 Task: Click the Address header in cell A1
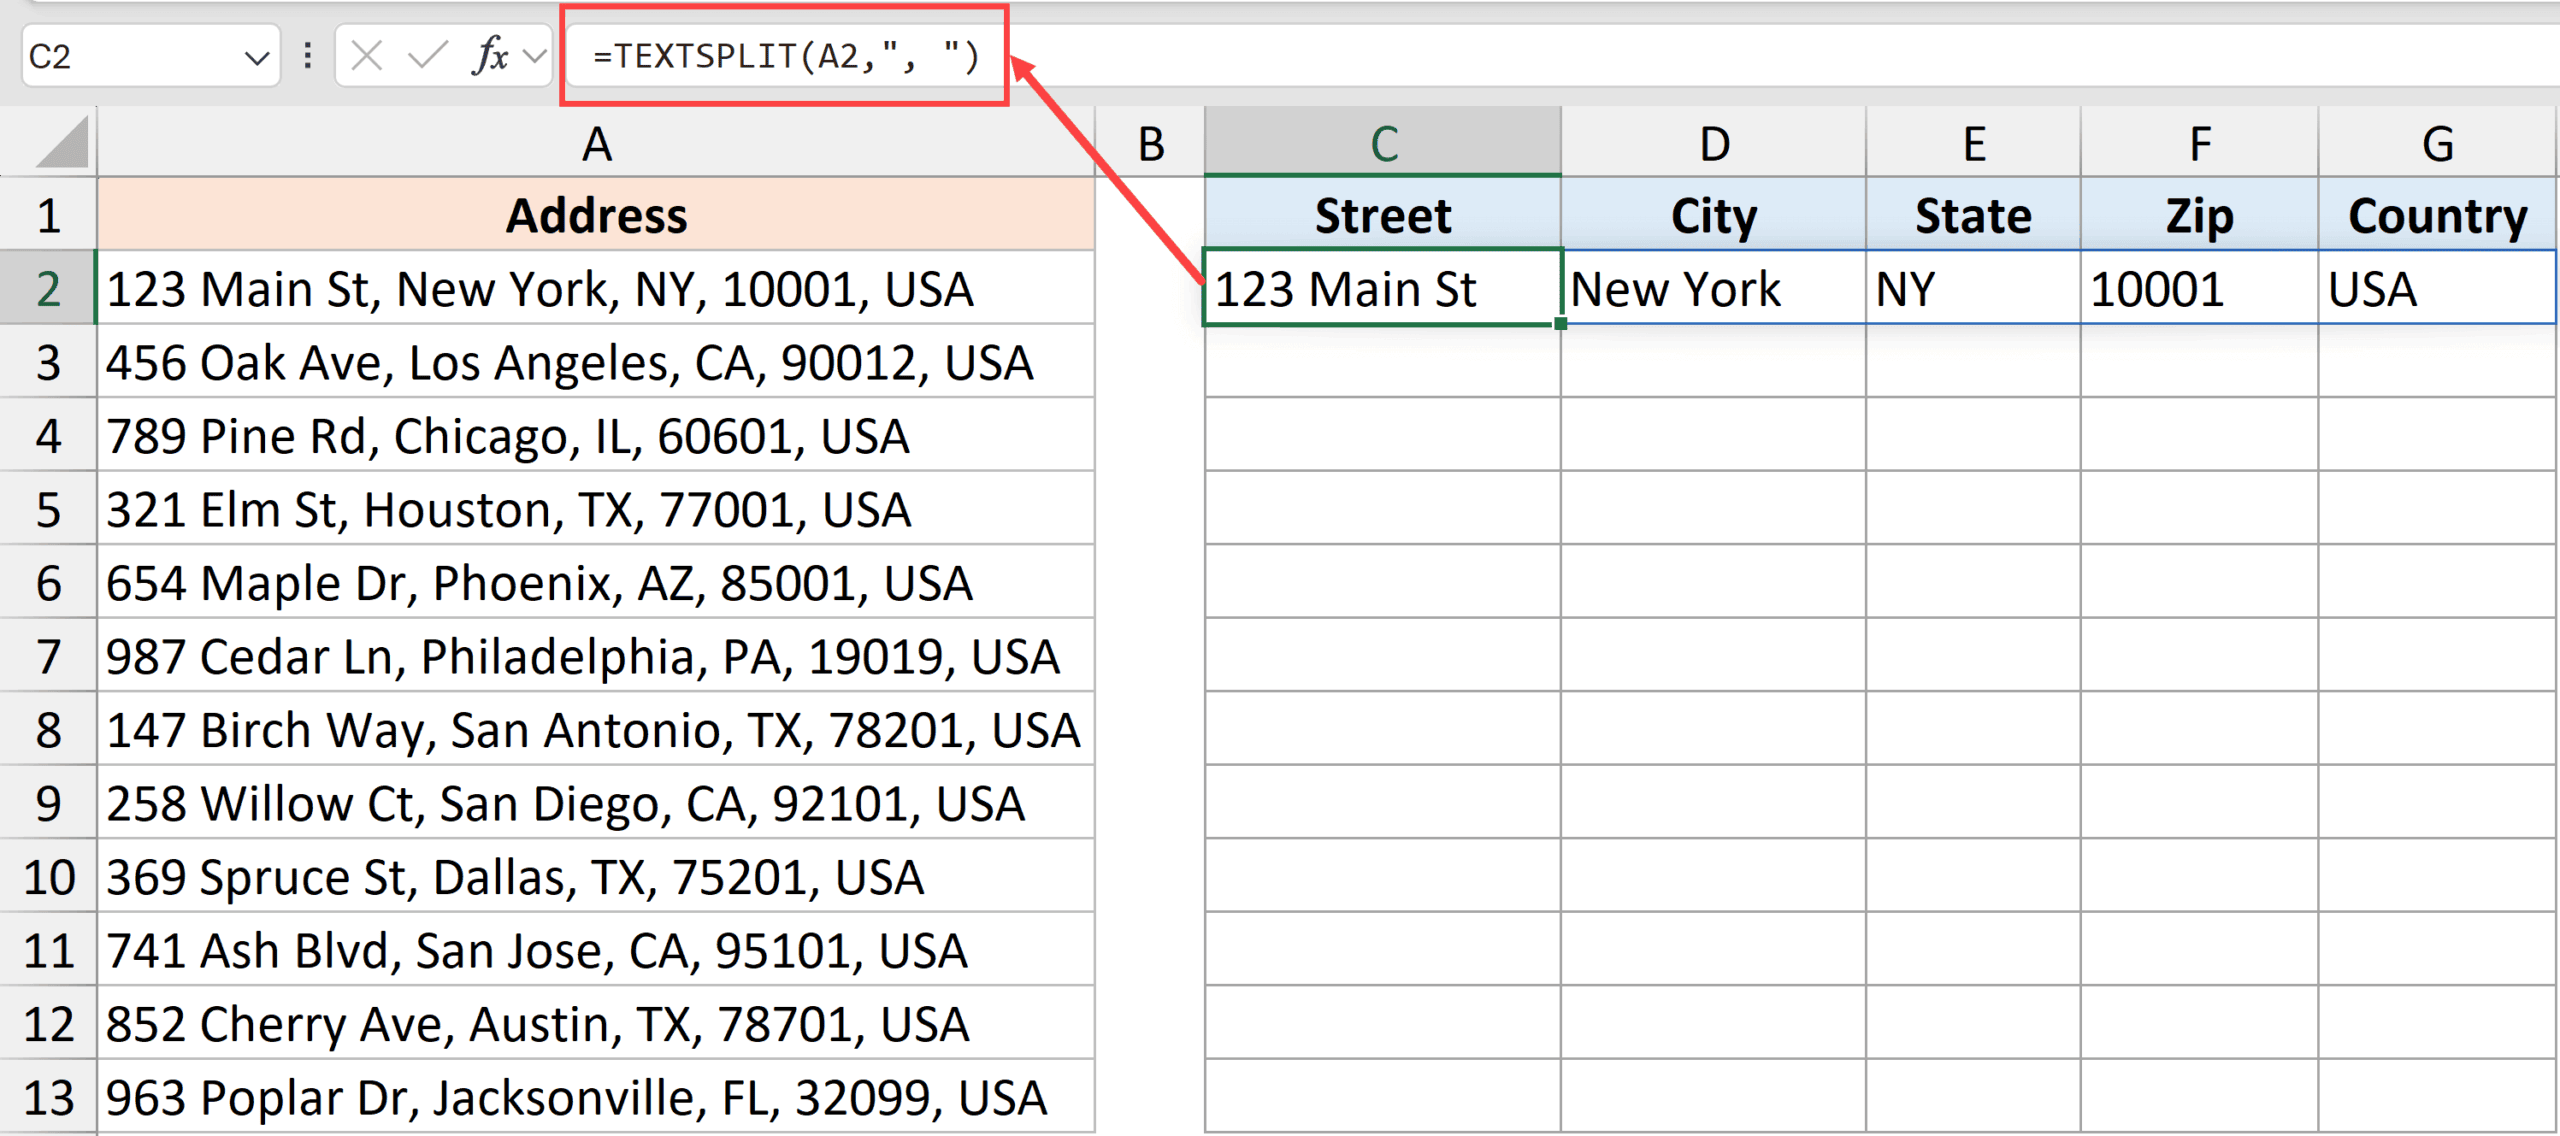[596, 214]
